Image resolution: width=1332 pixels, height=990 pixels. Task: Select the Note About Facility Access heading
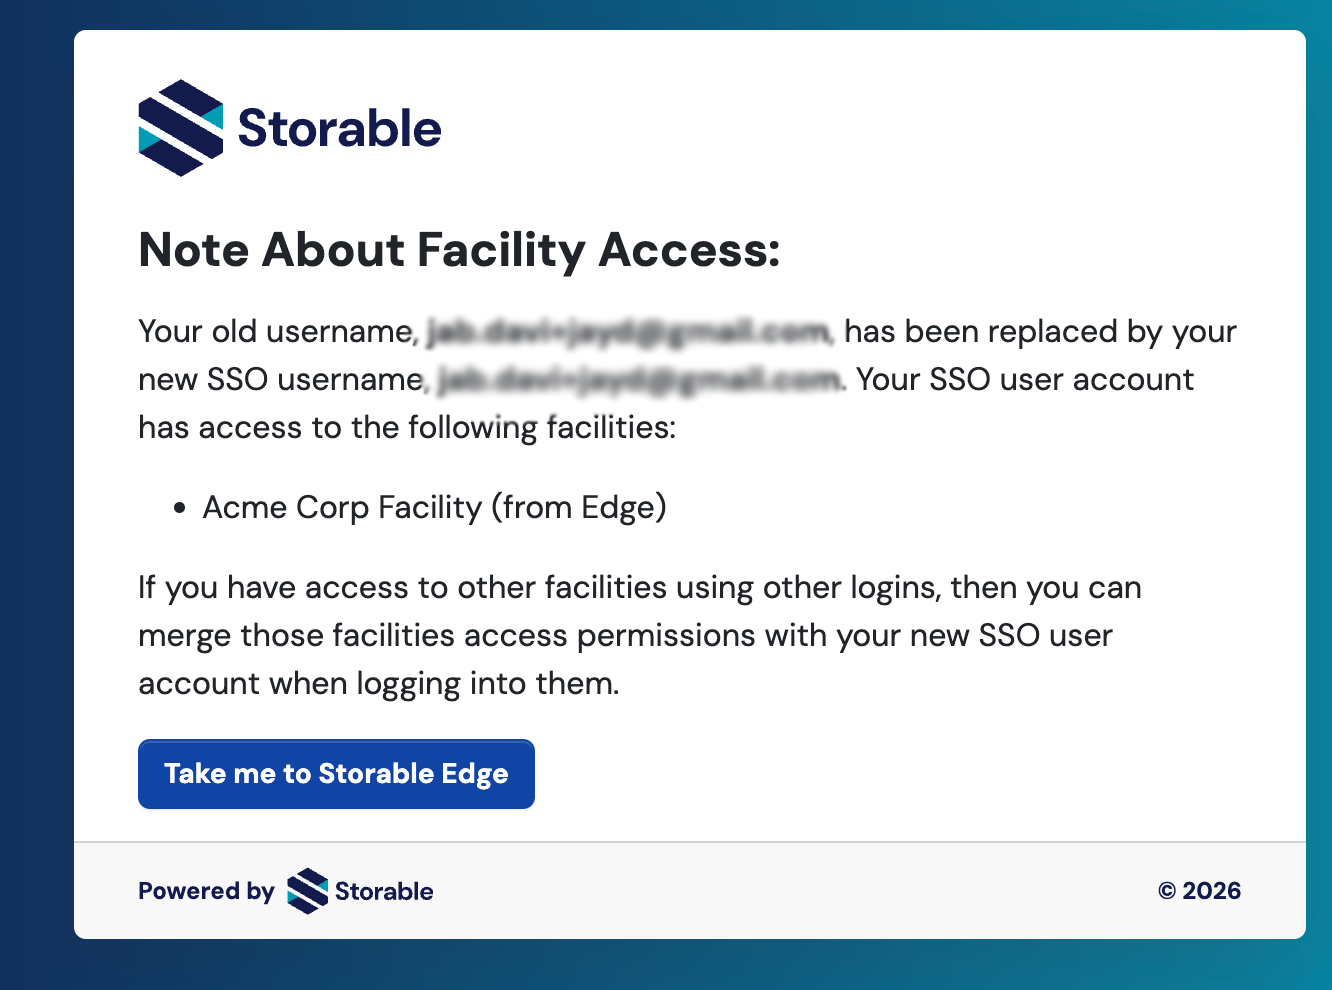(459, 250)
